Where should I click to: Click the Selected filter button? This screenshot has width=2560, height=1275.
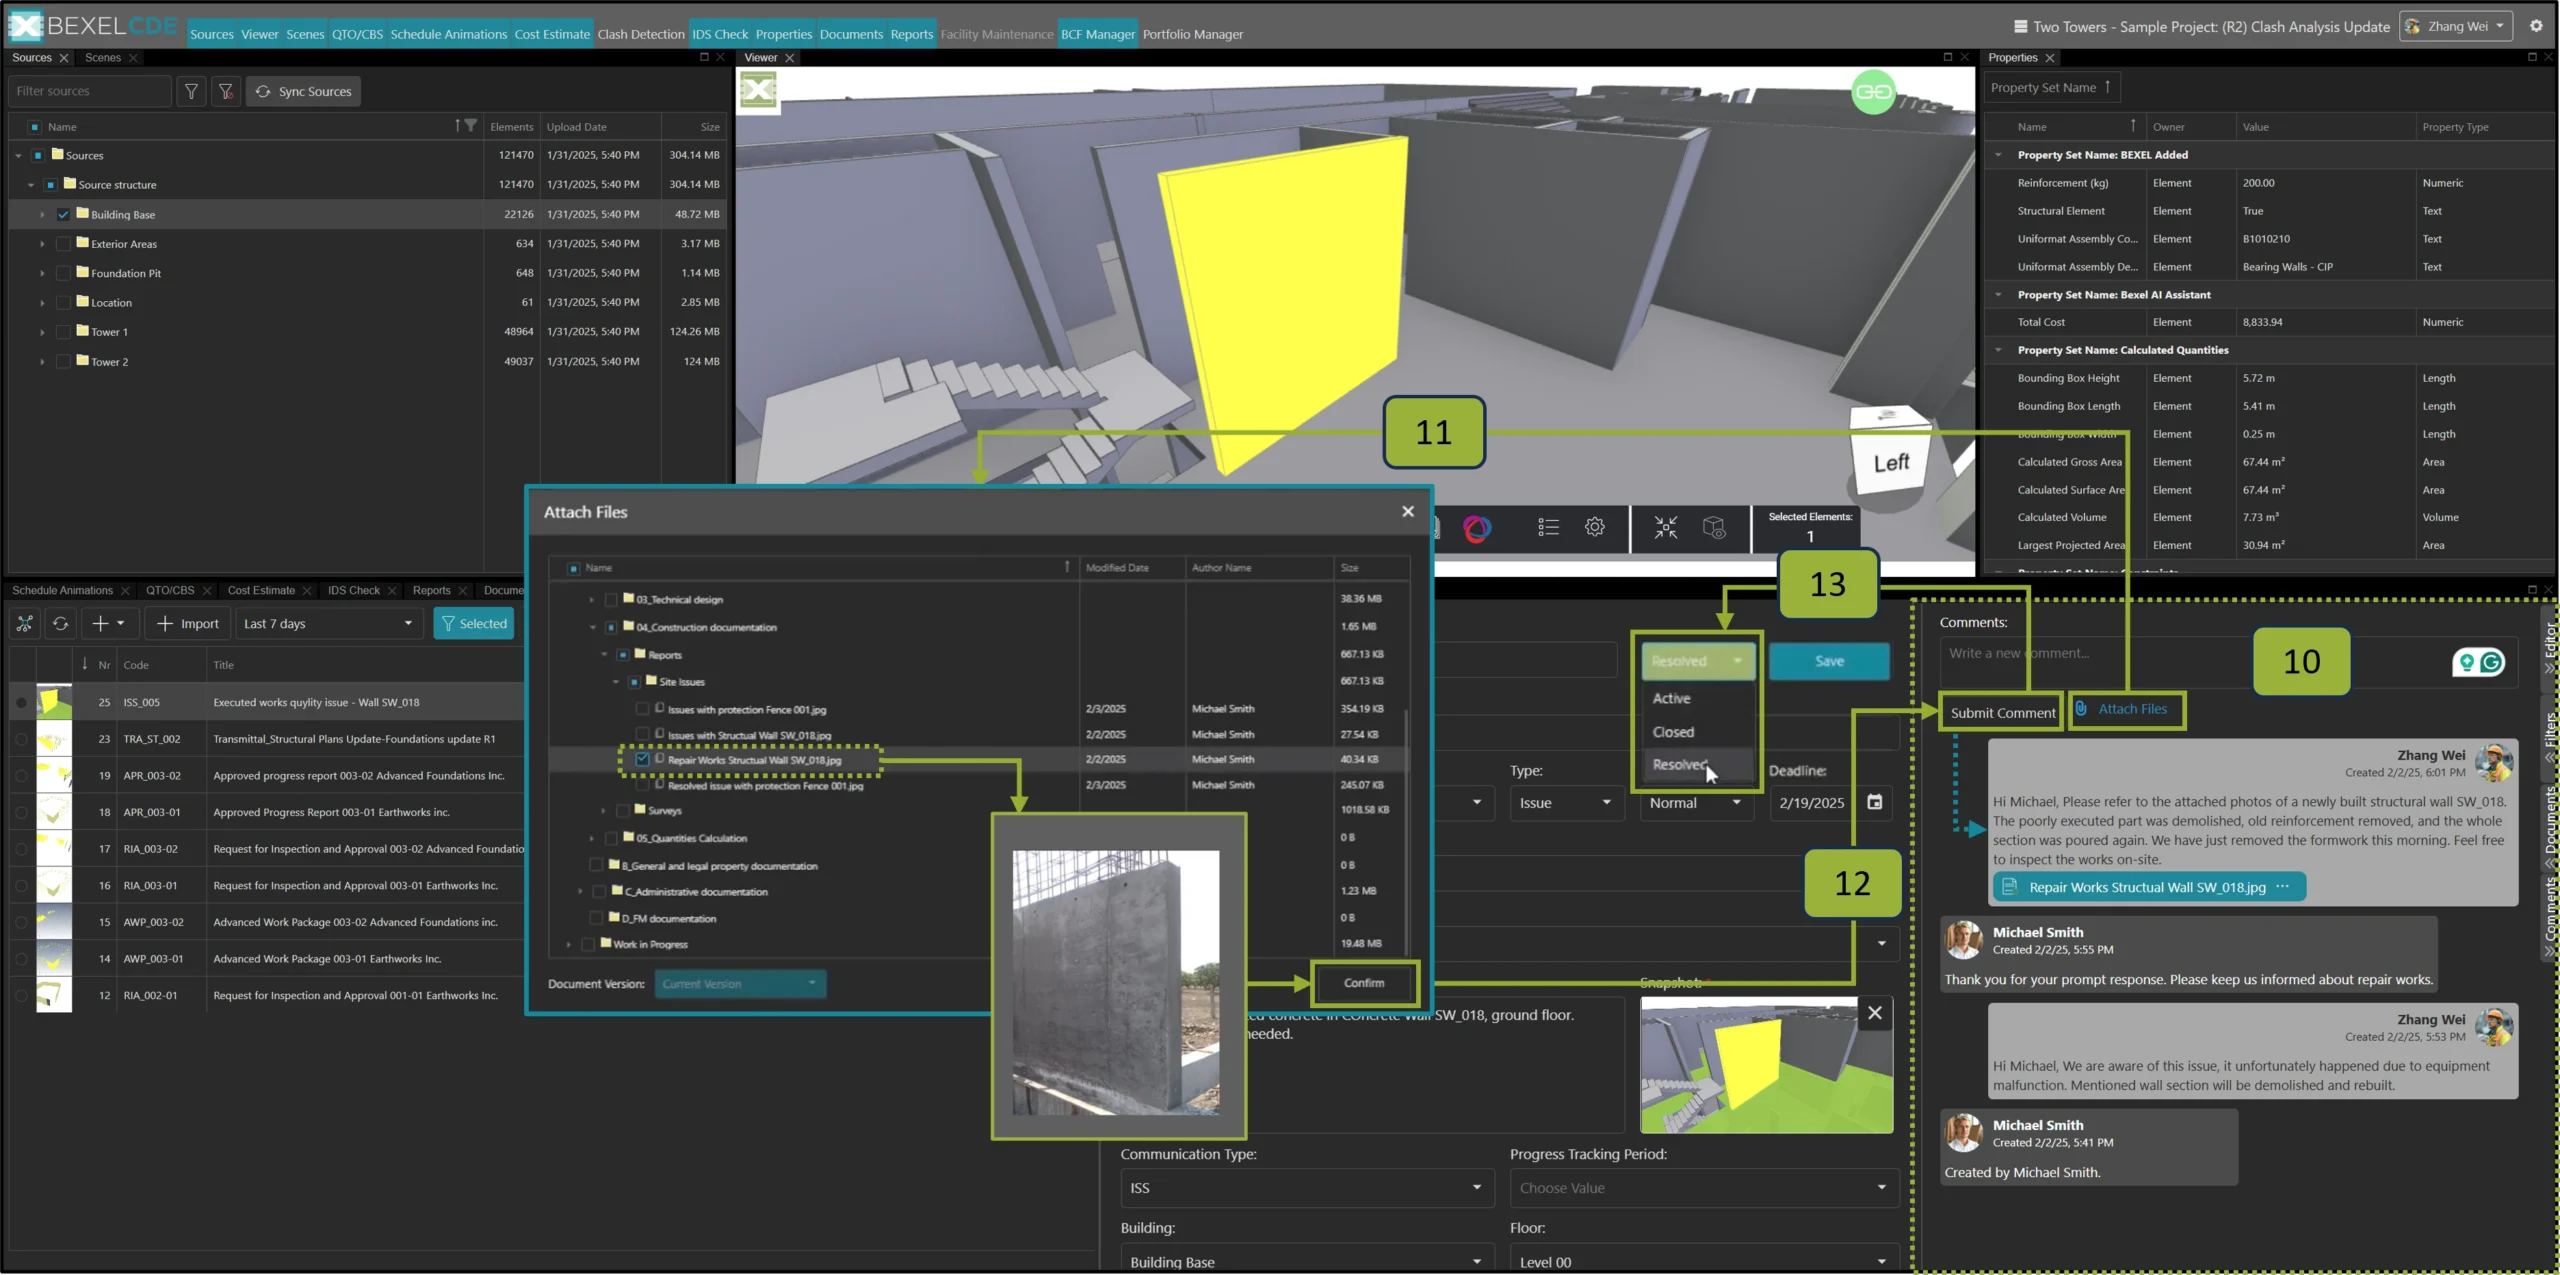tap(474, 624)
